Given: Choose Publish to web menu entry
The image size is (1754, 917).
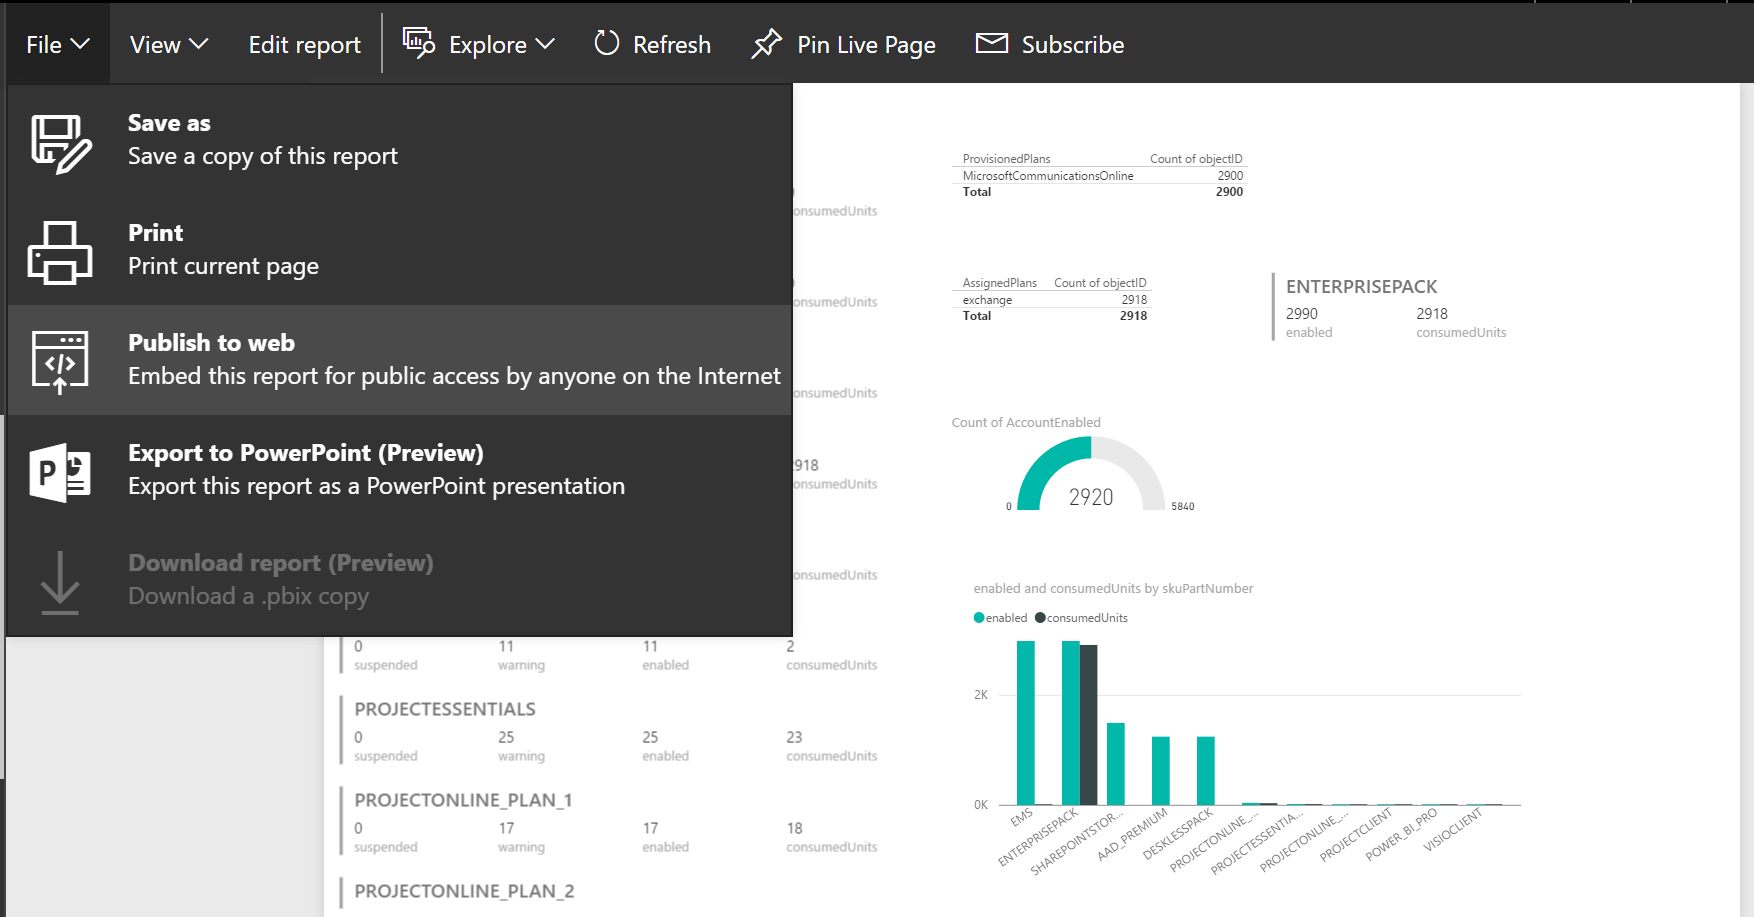Looking at the screenshot, I should pyautogui.click(x=211, y=343).
